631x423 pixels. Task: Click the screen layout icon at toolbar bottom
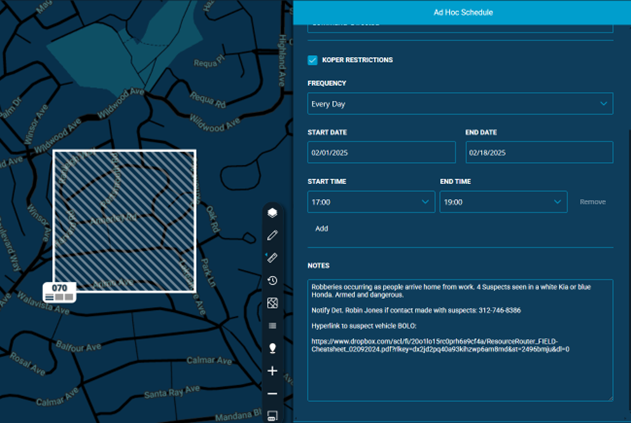272,416
